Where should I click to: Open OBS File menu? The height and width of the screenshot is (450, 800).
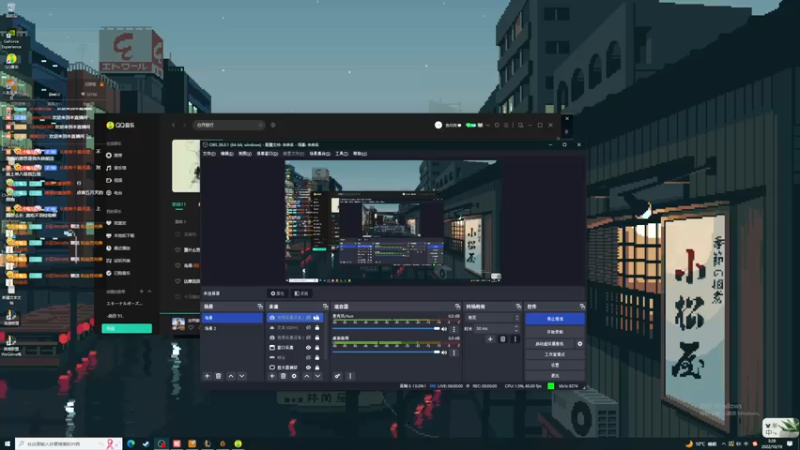[x=209, y=154]
